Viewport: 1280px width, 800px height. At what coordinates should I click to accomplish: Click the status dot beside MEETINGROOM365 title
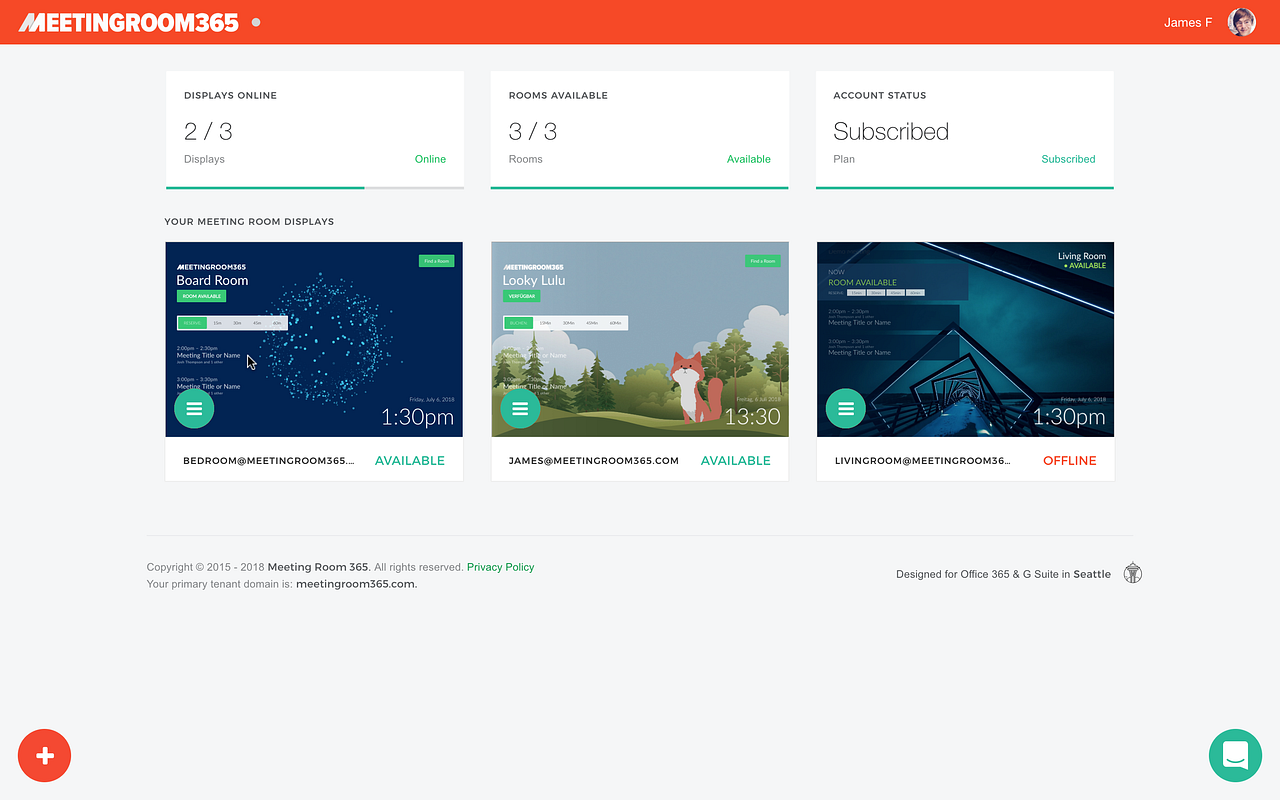click(255, 20)
